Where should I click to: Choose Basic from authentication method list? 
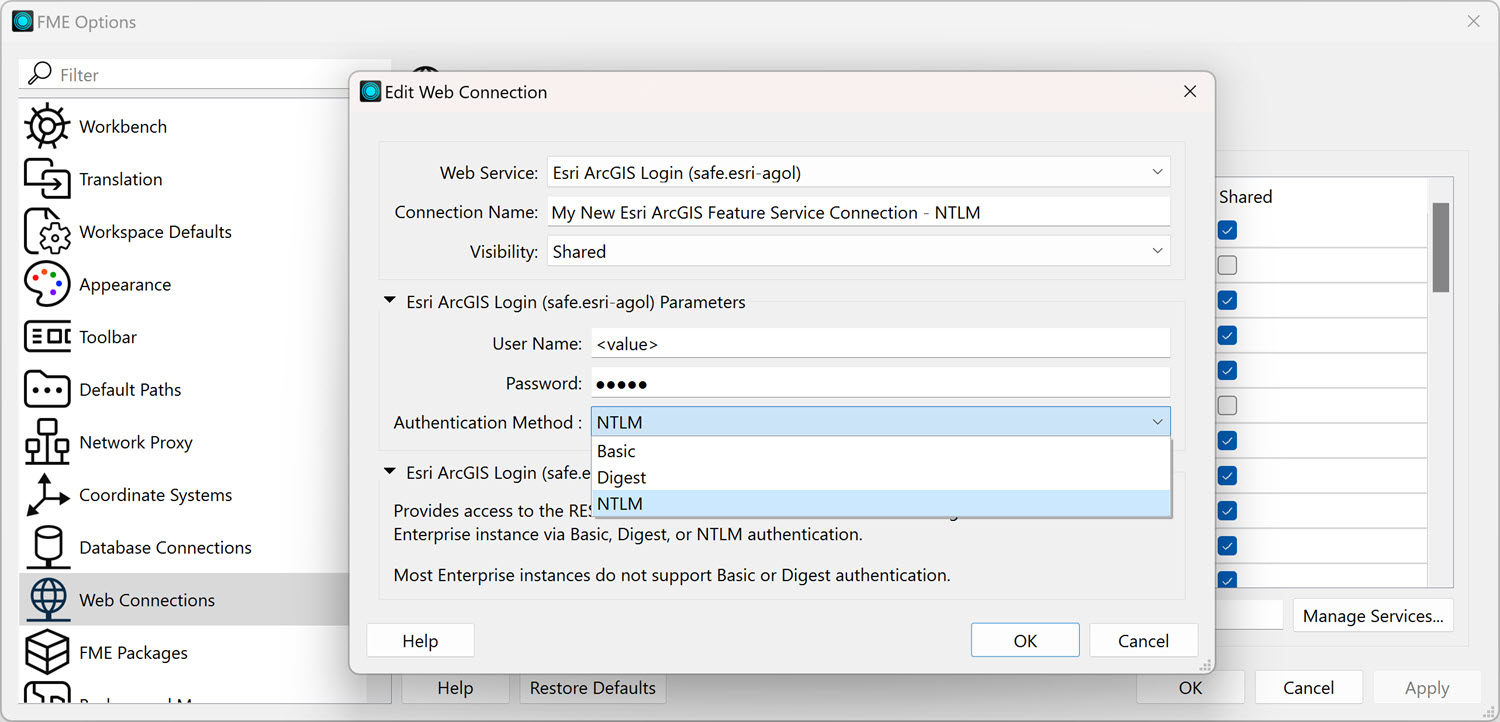(617, 451)
